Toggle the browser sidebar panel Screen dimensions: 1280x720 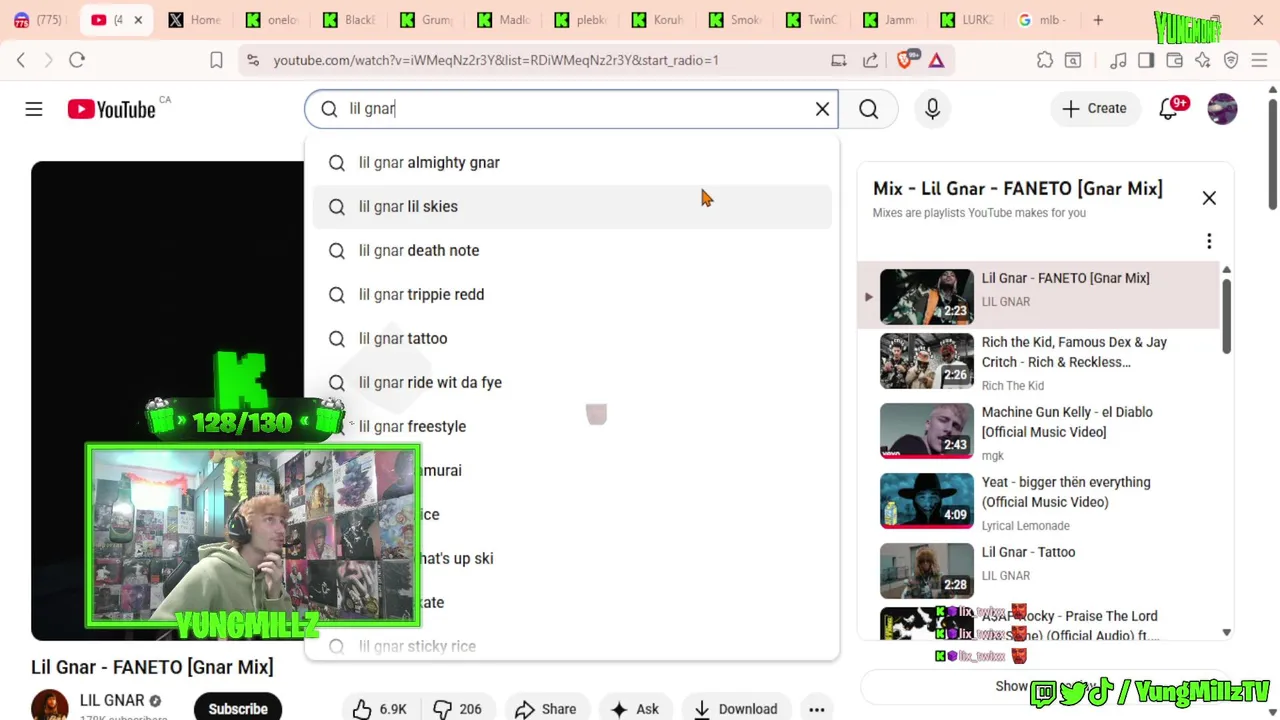click(x=1146, y=60)
